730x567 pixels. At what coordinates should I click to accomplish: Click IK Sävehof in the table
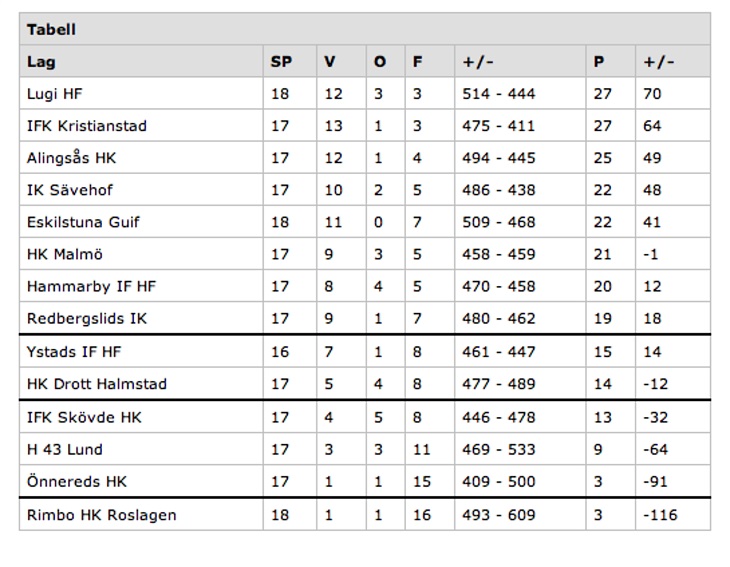point(69,190)
